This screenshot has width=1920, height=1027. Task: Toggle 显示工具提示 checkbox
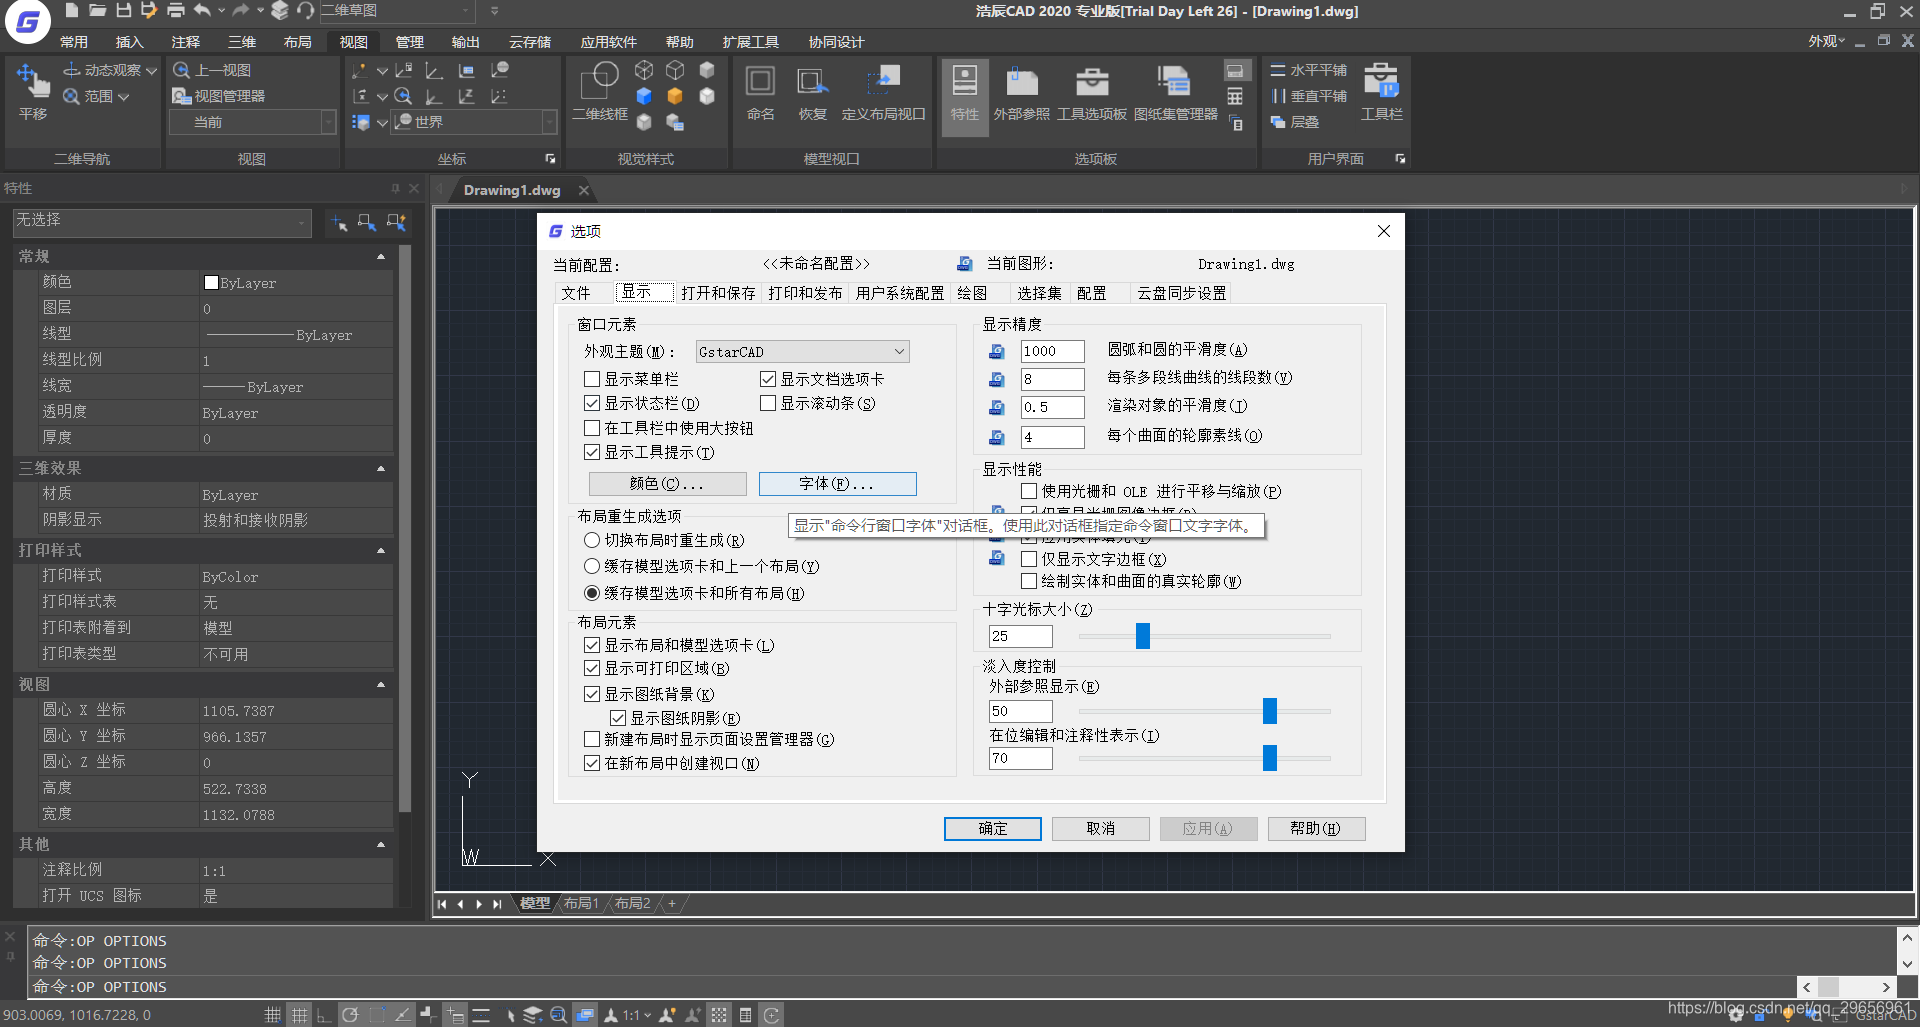[x=592, y=452]
